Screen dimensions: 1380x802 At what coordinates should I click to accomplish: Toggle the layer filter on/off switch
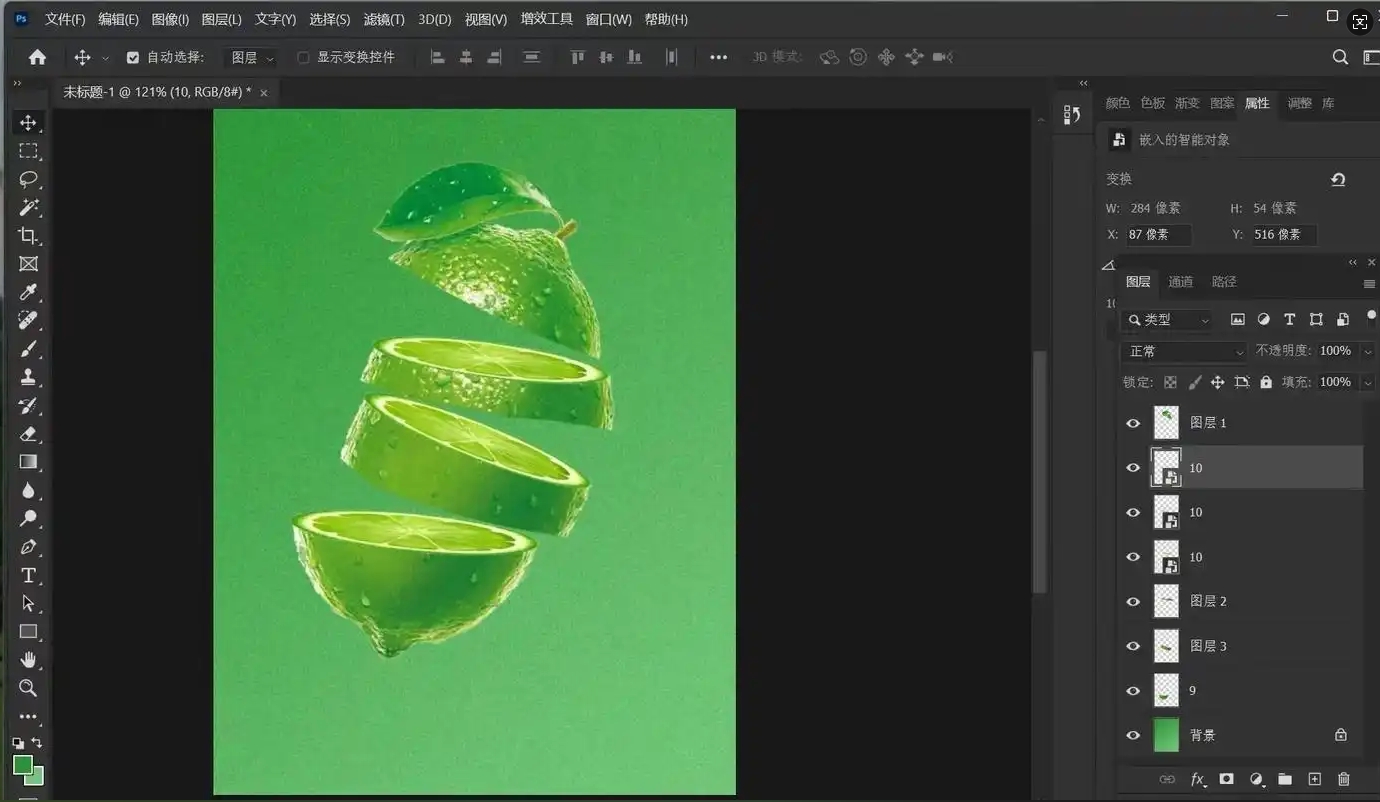point(1371,318)
